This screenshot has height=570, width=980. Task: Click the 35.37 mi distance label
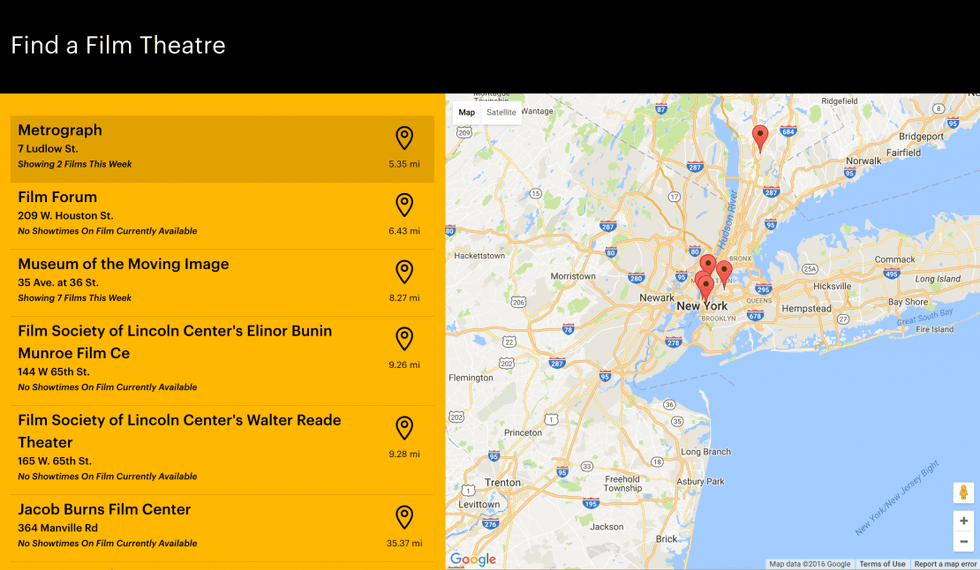click(x=404, y=544)
